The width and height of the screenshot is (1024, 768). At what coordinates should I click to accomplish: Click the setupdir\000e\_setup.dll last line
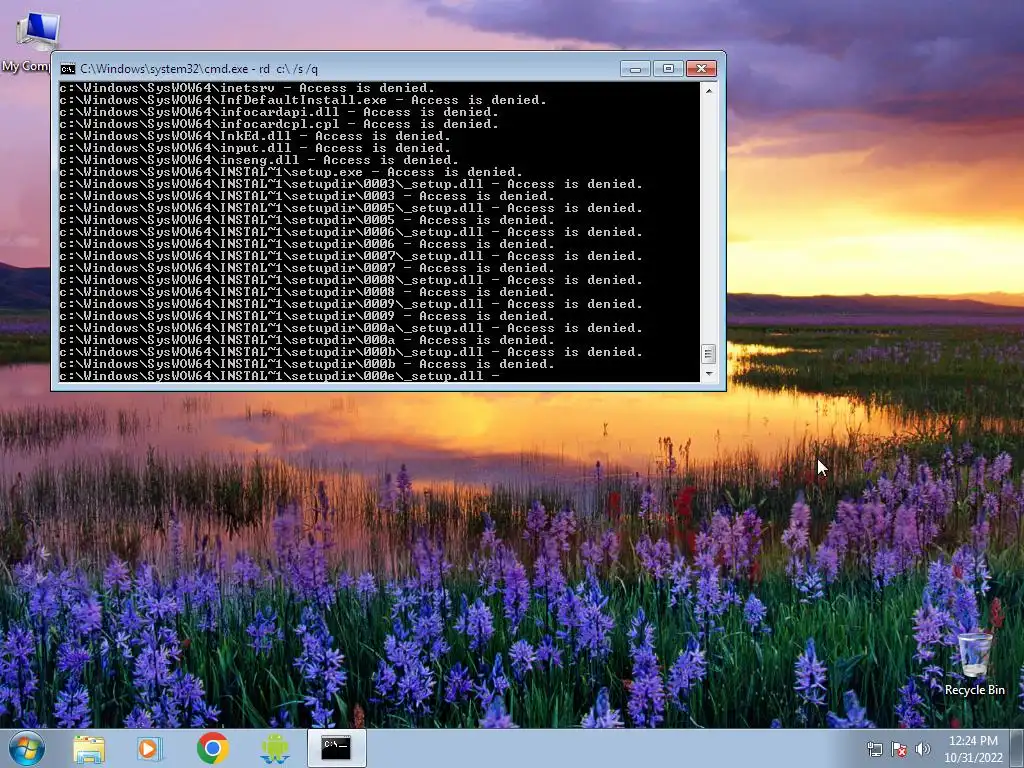280,376
